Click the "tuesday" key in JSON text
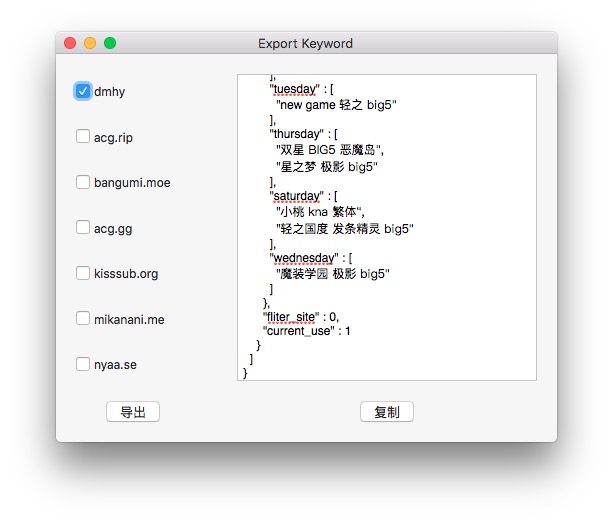 295,89
